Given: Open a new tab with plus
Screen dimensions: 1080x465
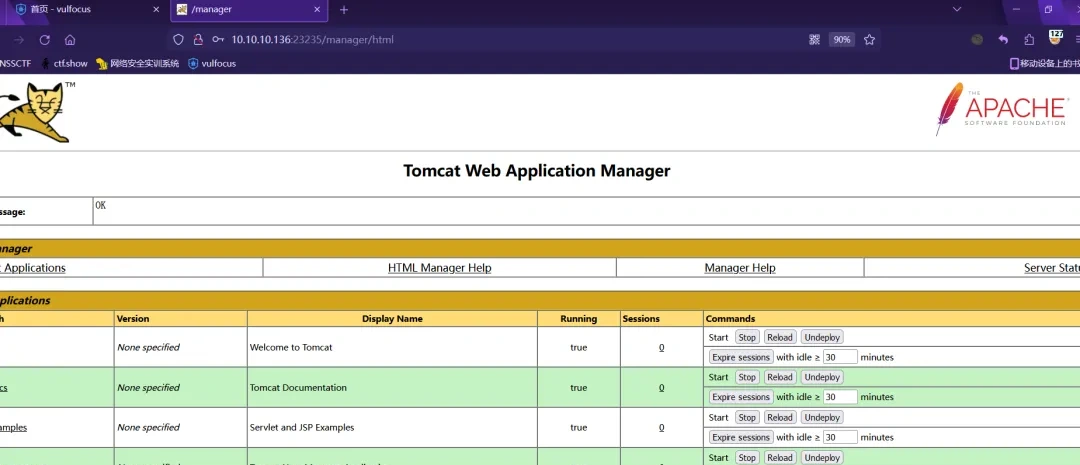Looking at the screenshot, I should click(344, 10).
